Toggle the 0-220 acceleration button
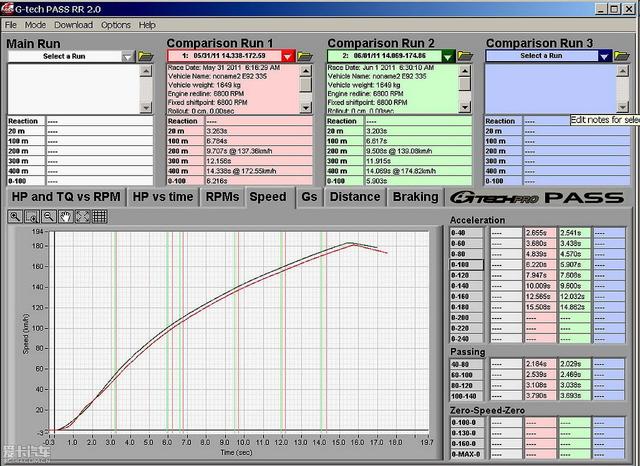640x466 pixels. (x=466, y=328)
